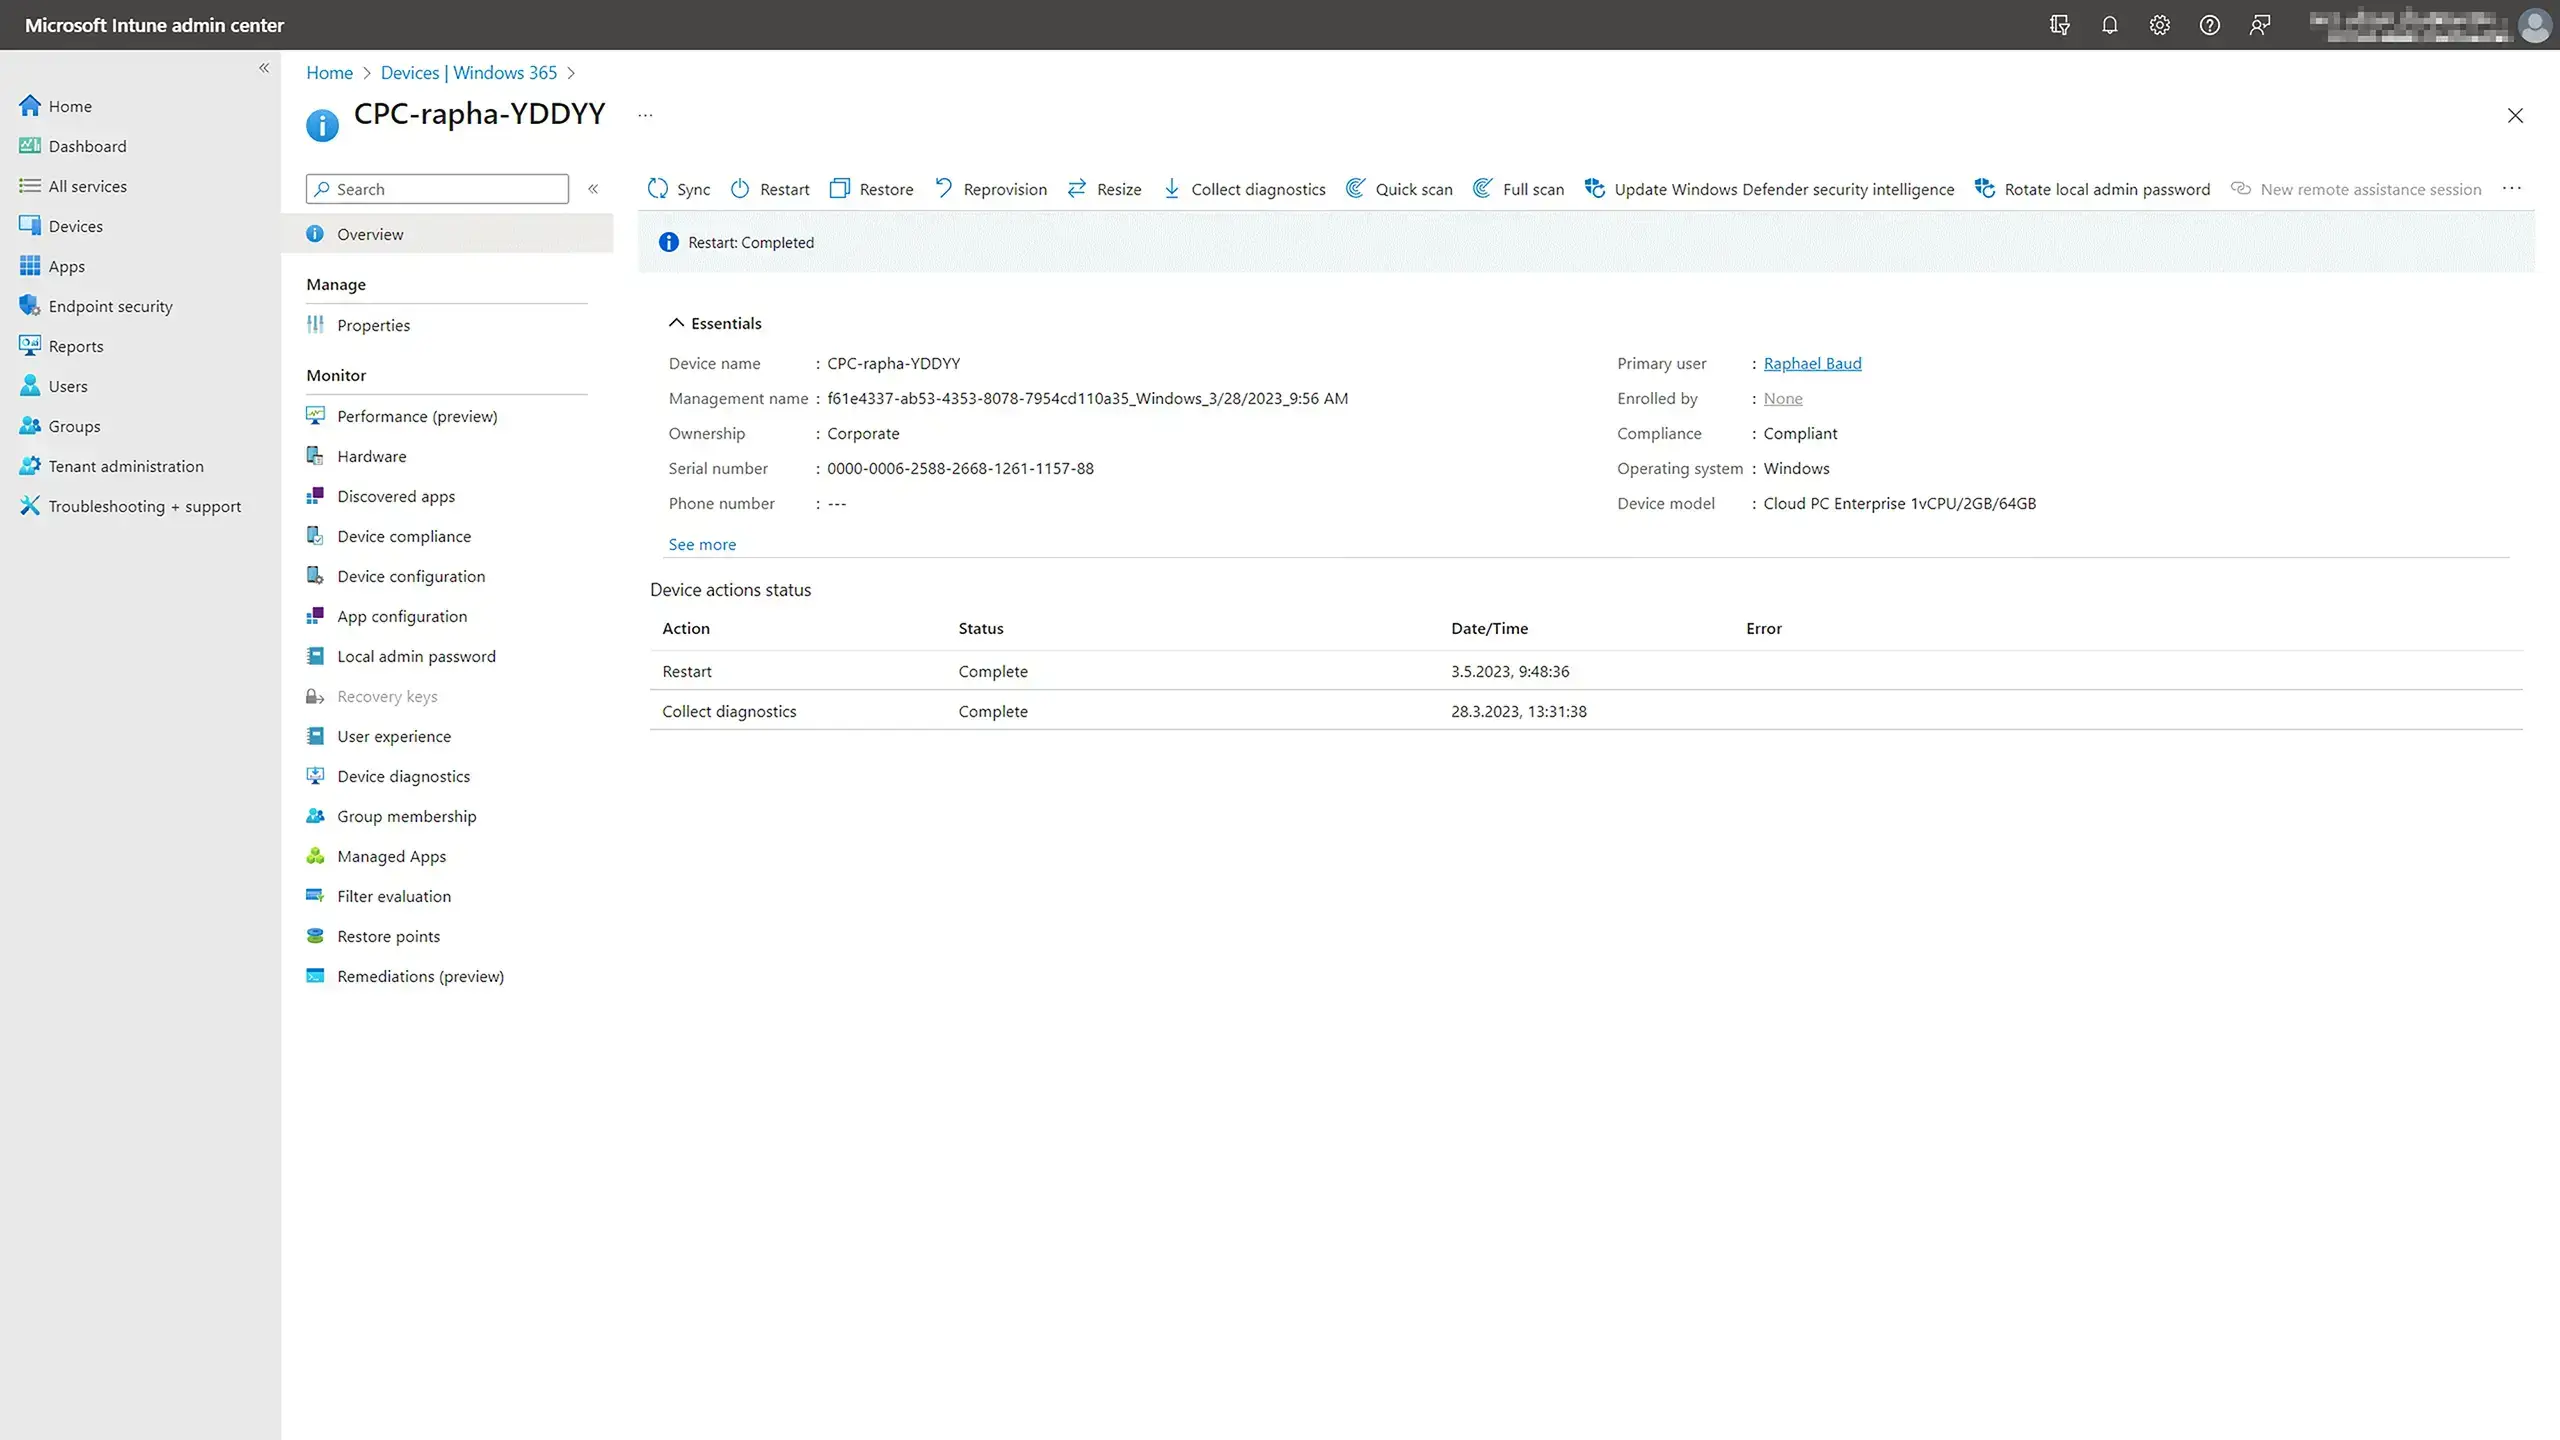Click the resource menu Search field
This screenshot has height=1440, width=2560.
tap(437, 189)
